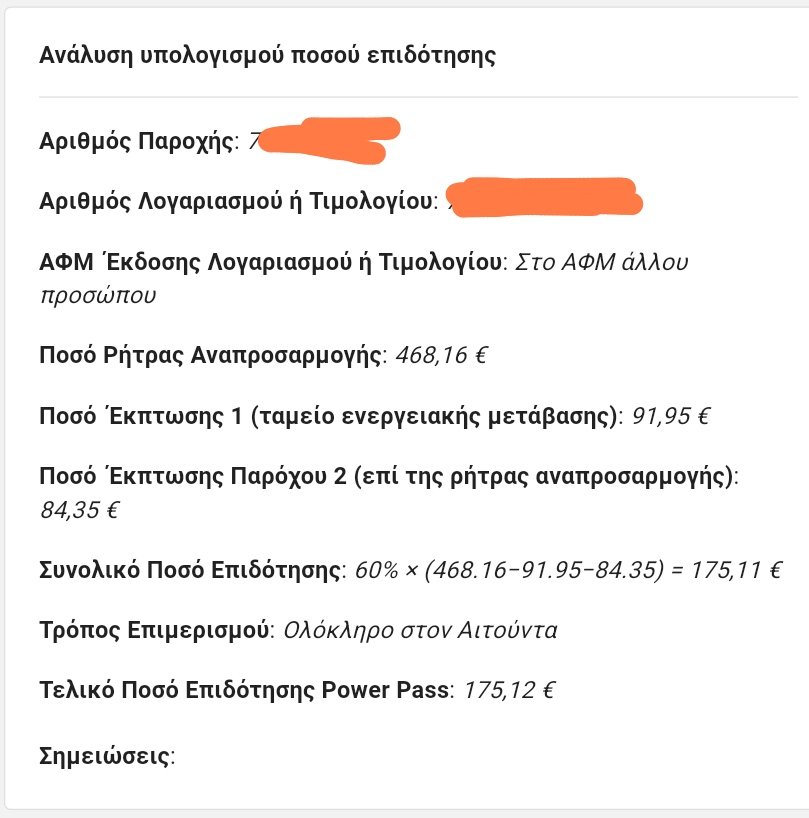Image resolution: width=809 pixels, height=818 pixels.
Task: Click the amount 468,16 €
Action: [441, 356]
